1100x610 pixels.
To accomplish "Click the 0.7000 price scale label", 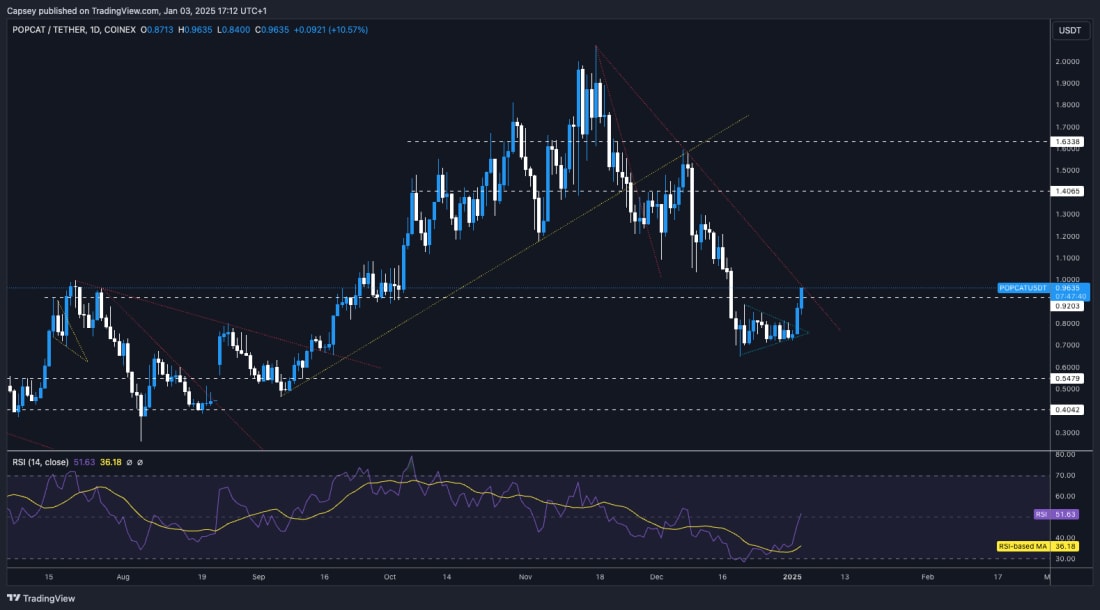I will coord(1067,345).
